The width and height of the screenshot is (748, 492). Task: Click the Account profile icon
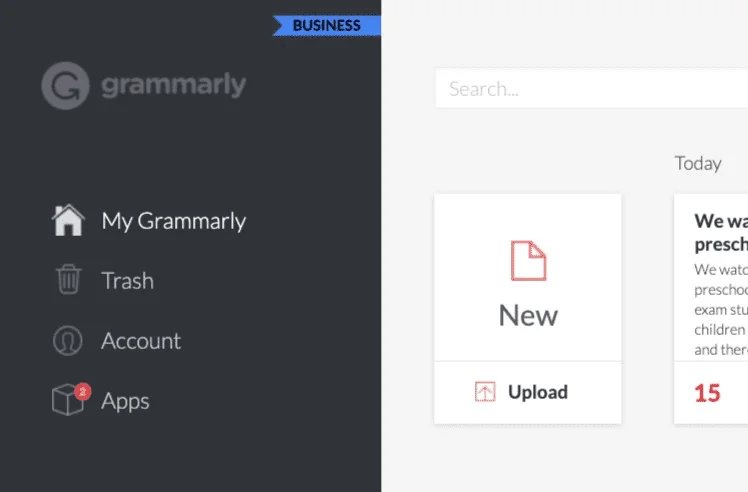[68, 341]
